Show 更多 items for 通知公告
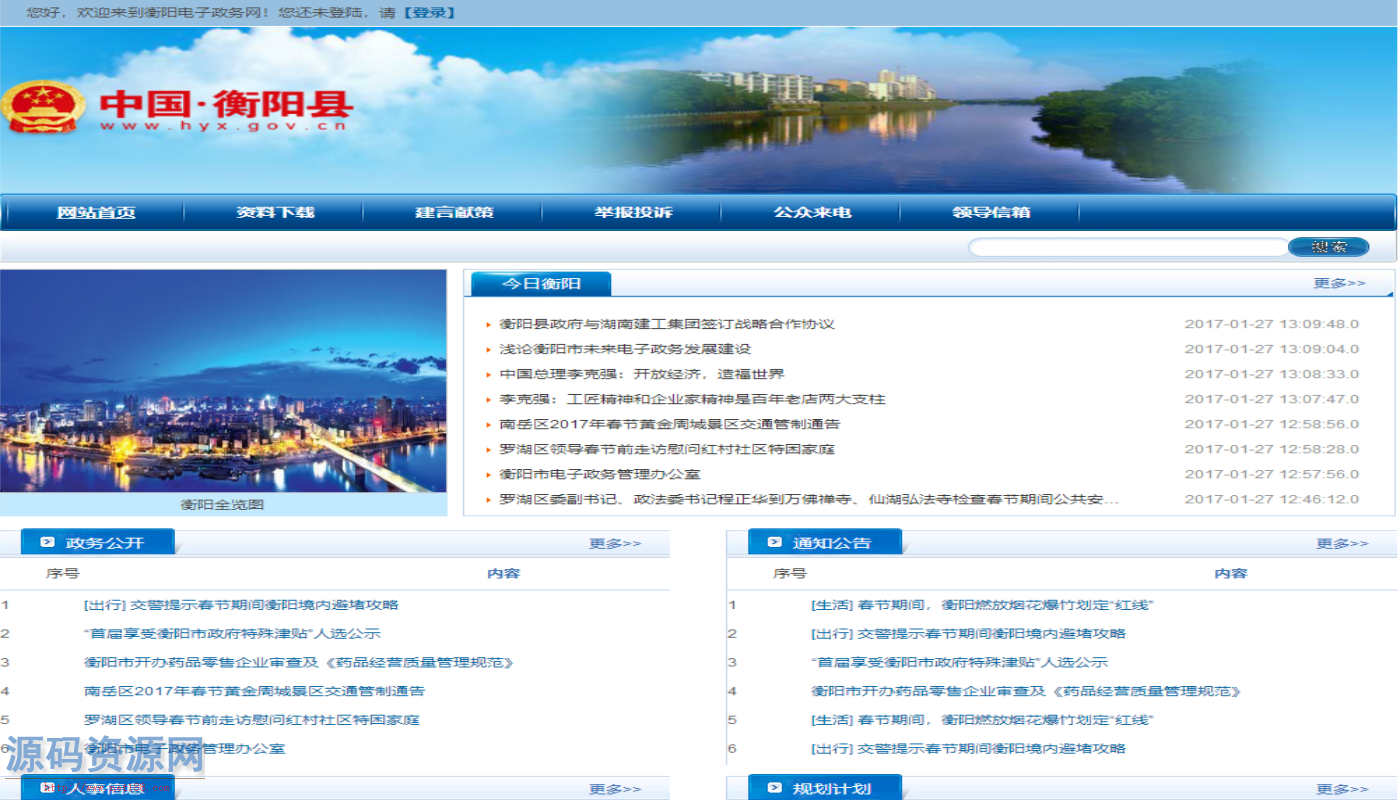The width and height of the screenshot is (1400, 800). [x=1342, y=543]
